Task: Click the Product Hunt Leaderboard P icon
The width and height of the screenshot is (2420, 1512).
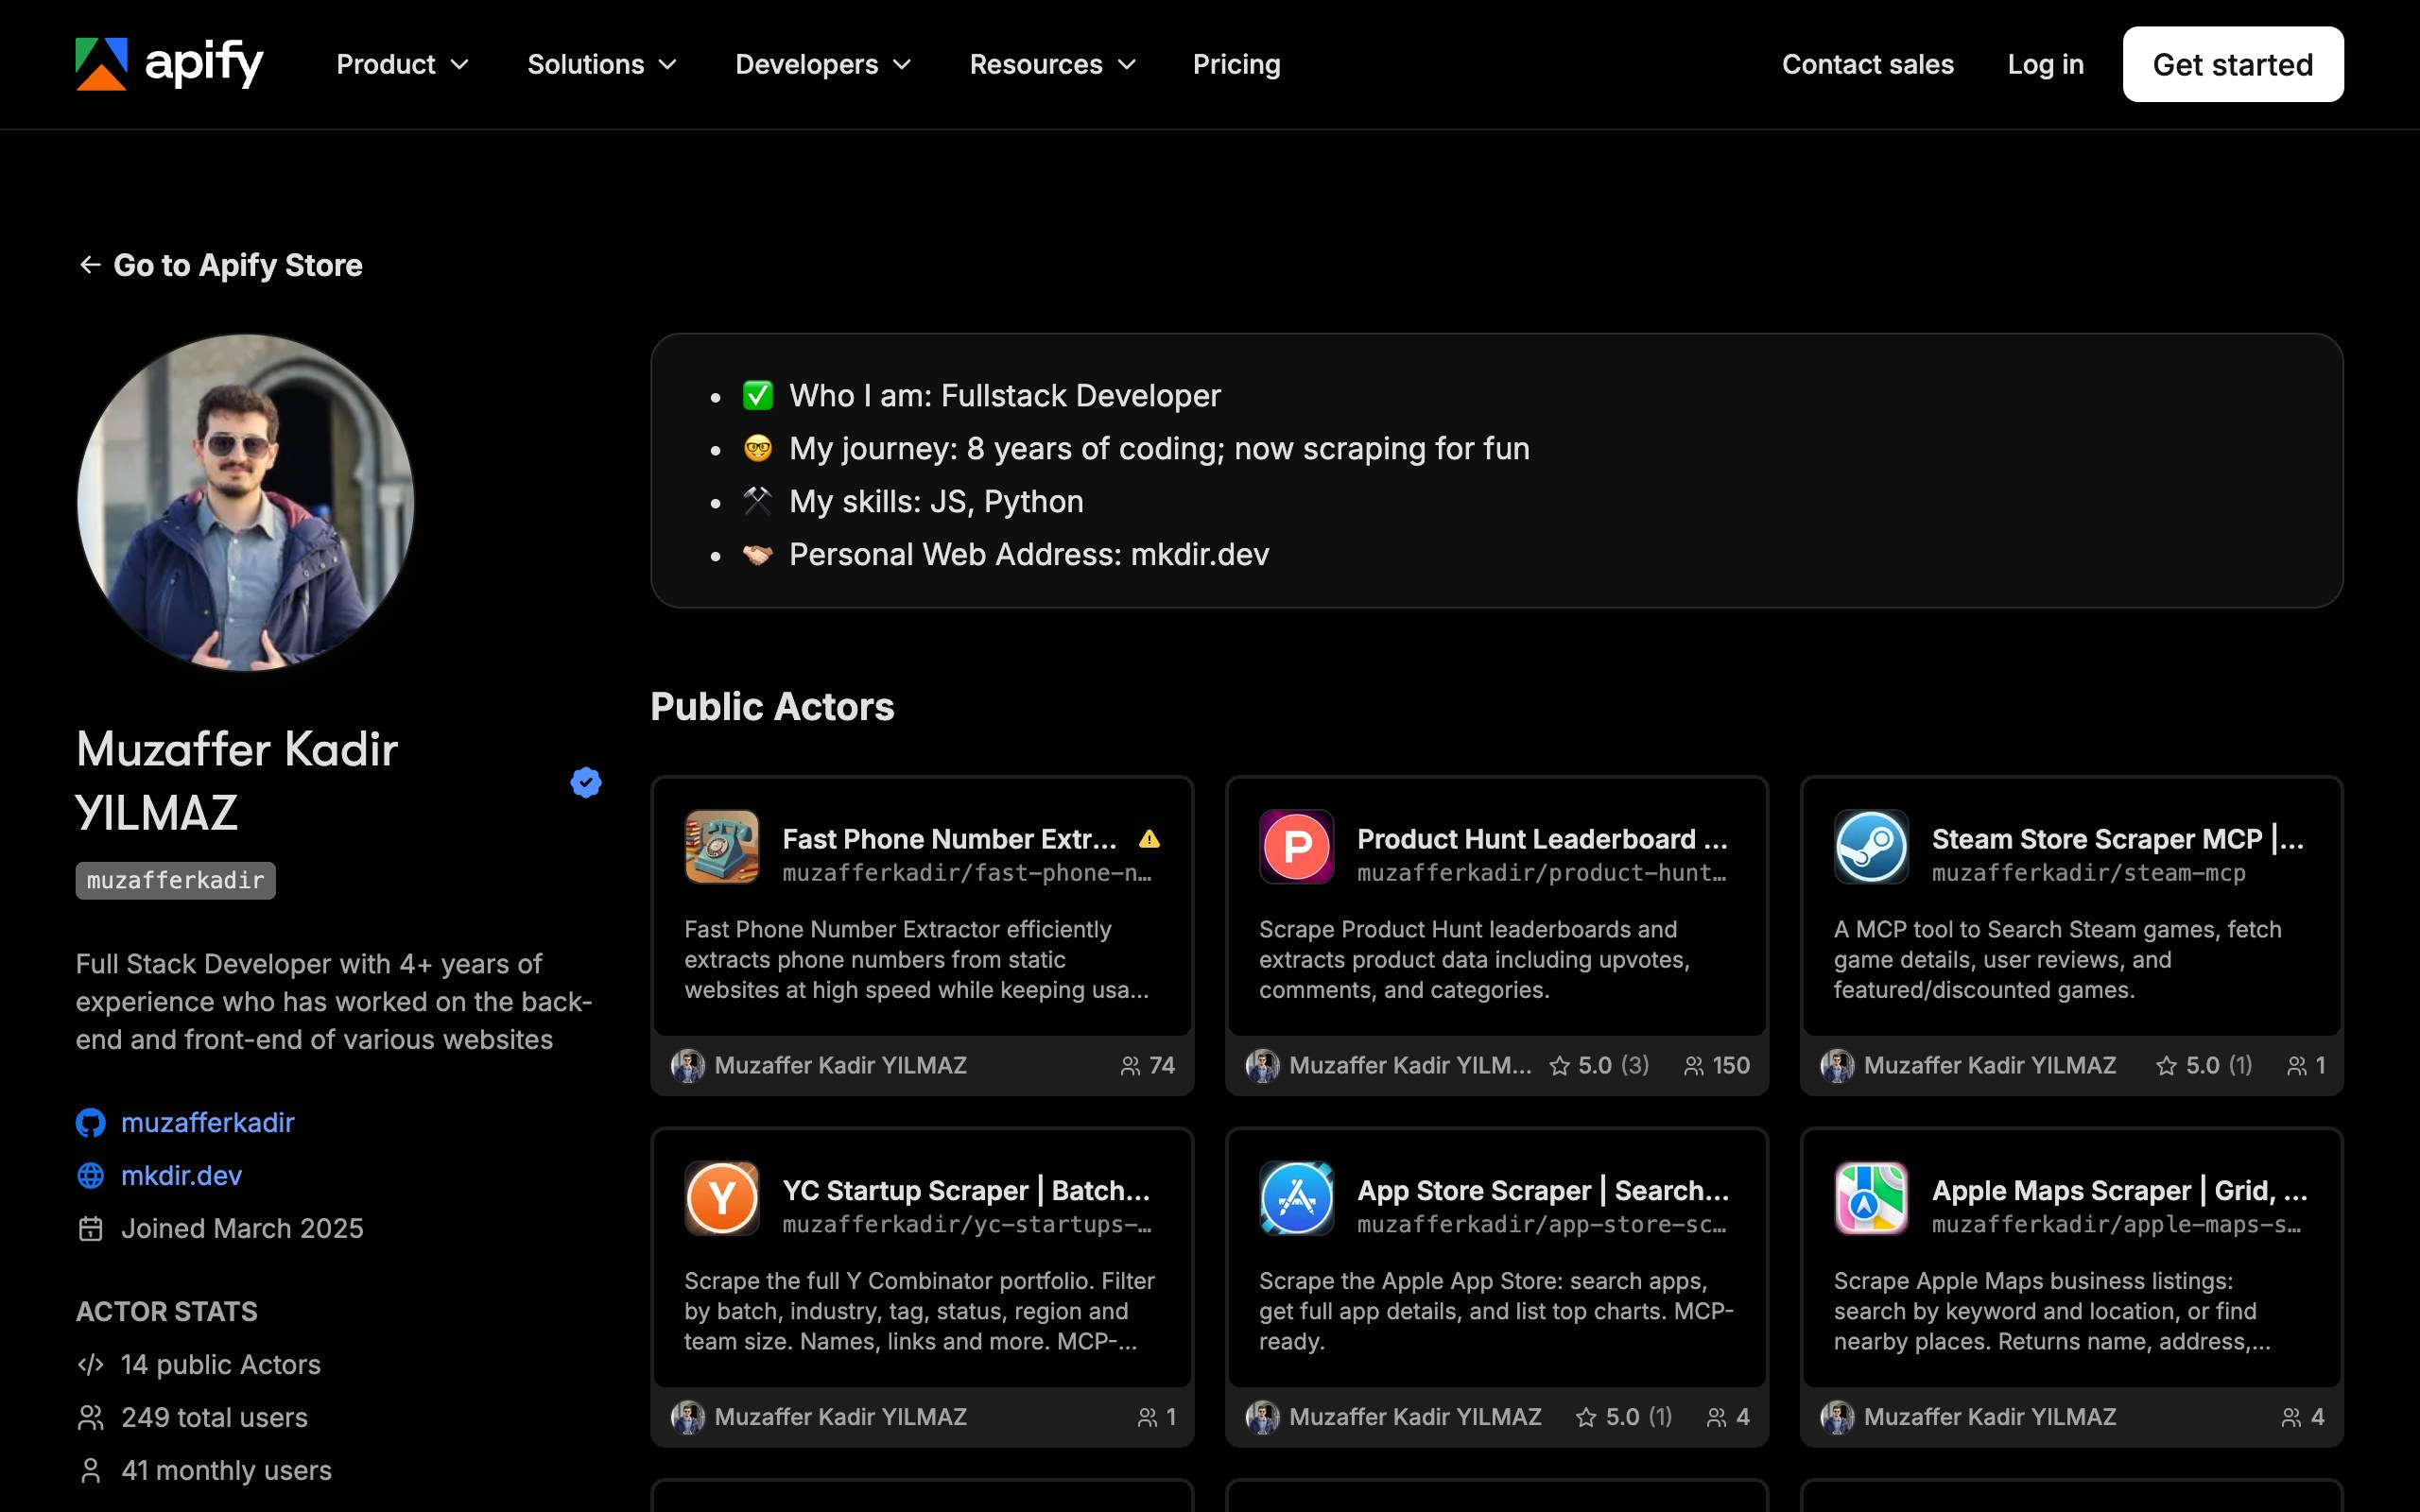Action: coord(1296,846)
